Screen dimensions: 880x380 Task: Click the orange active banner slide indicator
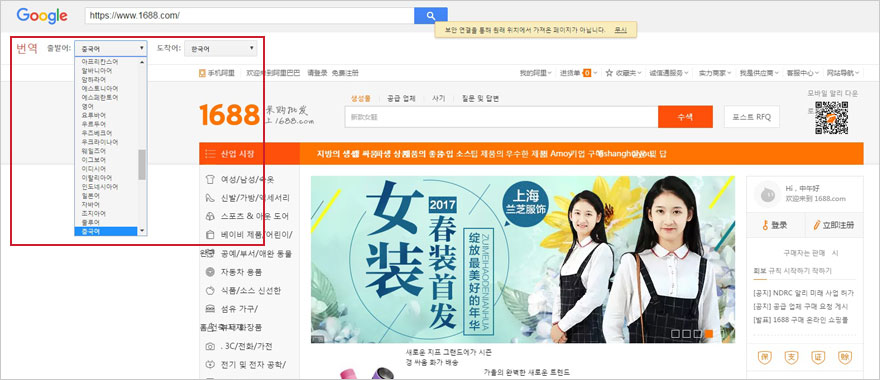pyautogui.click(x=709, y=333)
